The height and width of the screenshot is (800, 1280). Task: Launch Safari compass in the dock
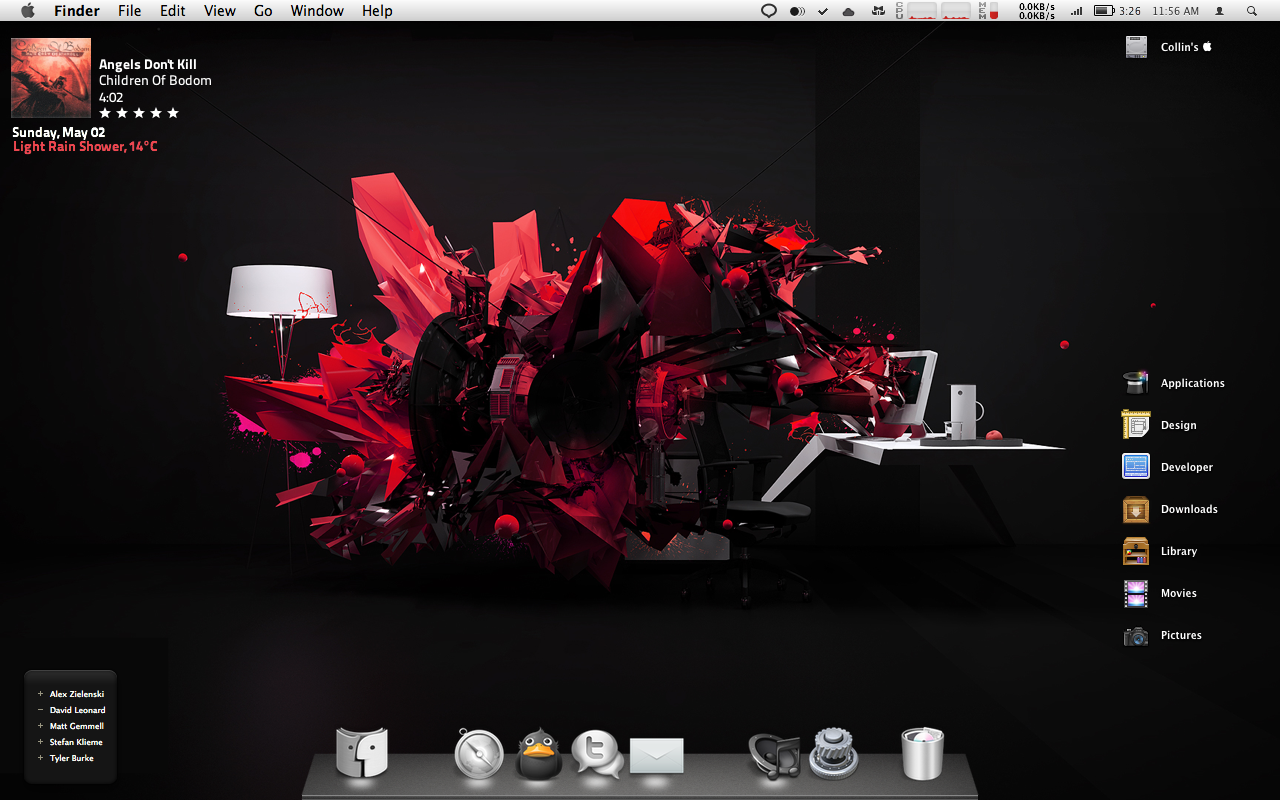point(479,754)
